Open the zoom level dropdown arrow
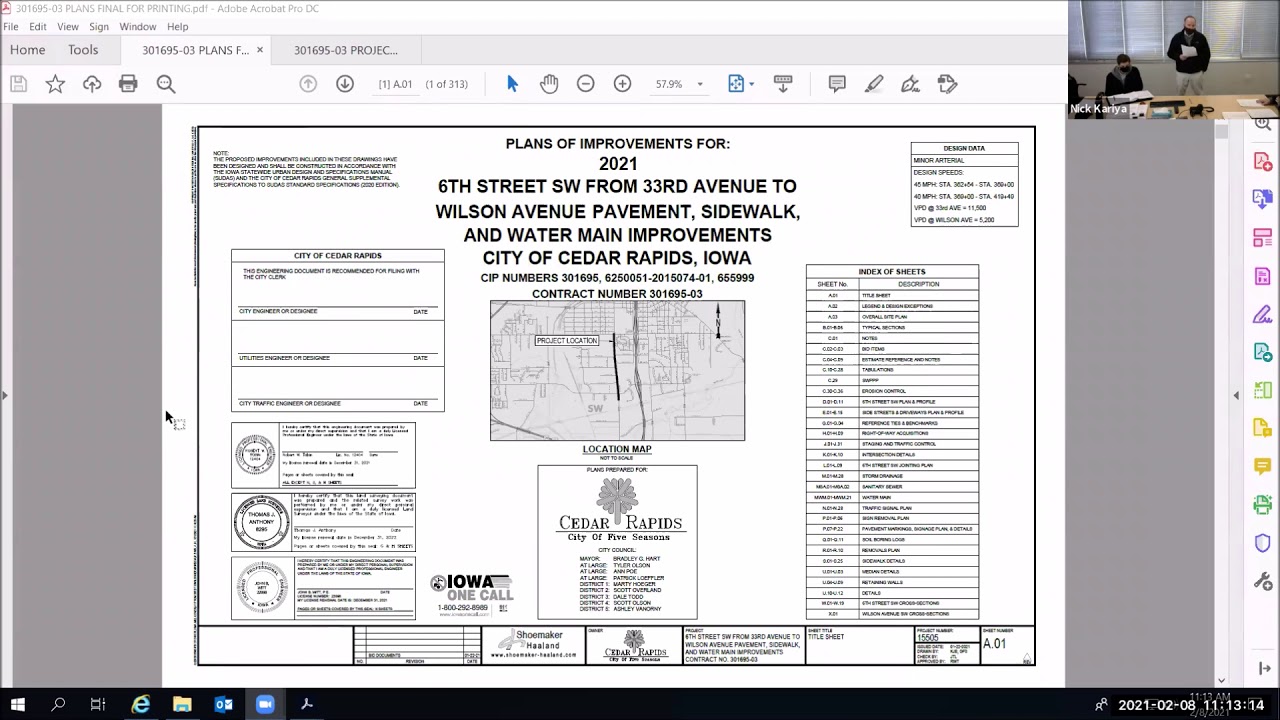Viewport: 1280px width, 720px height. 700,84
